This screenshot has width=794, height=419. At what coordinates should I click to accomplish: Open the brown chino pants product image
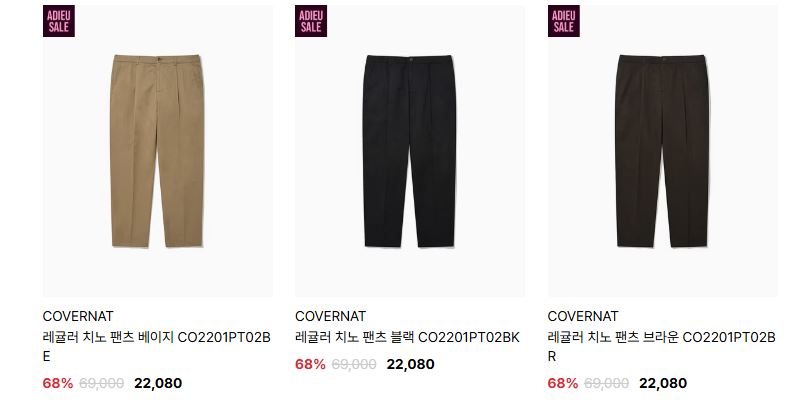pyautogui.click(x=662, y=151)
